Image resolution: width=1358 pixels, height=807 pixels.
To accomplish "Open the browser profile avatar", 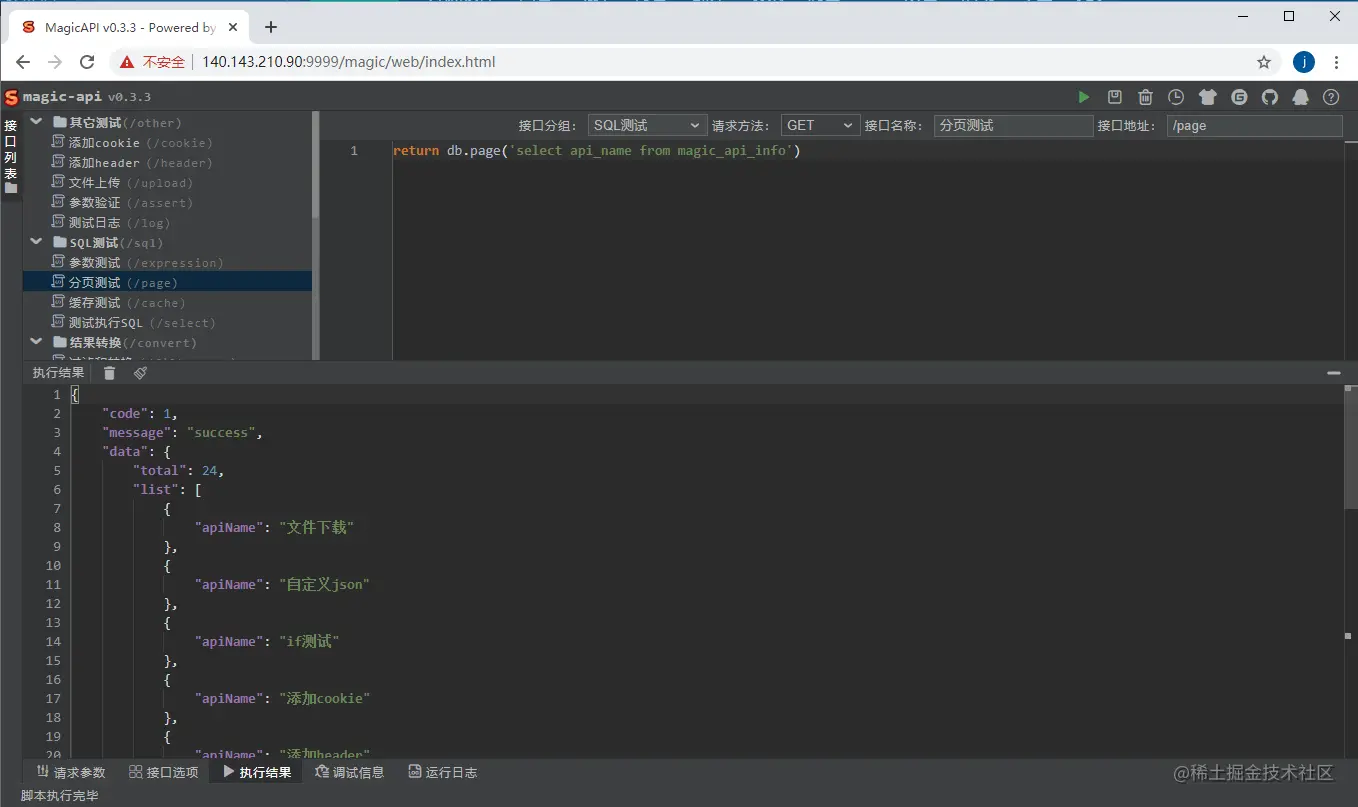I will click(1304, 62).
